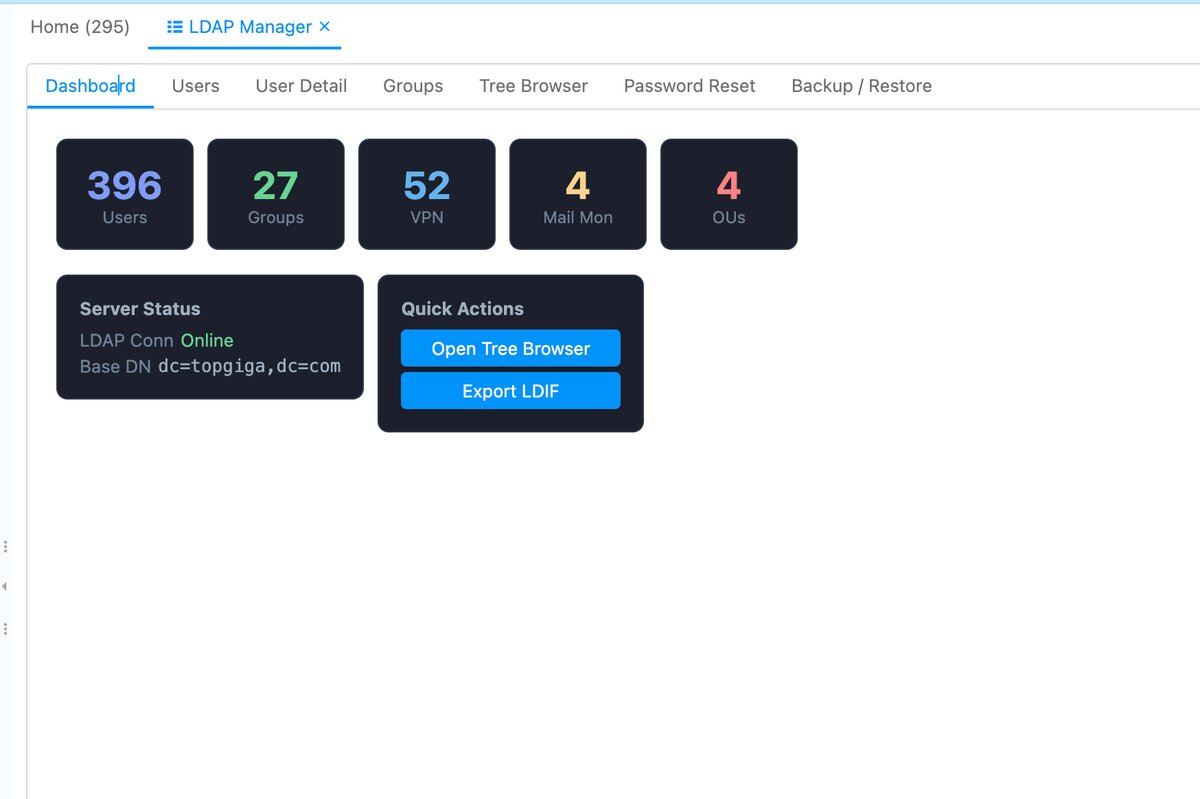1200x799 pixels.
Task: Select the Dashboard tab
Action: [x=90, y=86]
